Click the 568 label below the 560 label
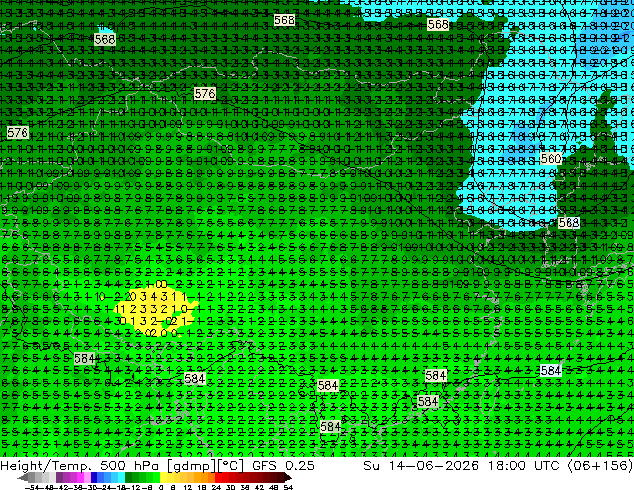 tap(568, 223)
